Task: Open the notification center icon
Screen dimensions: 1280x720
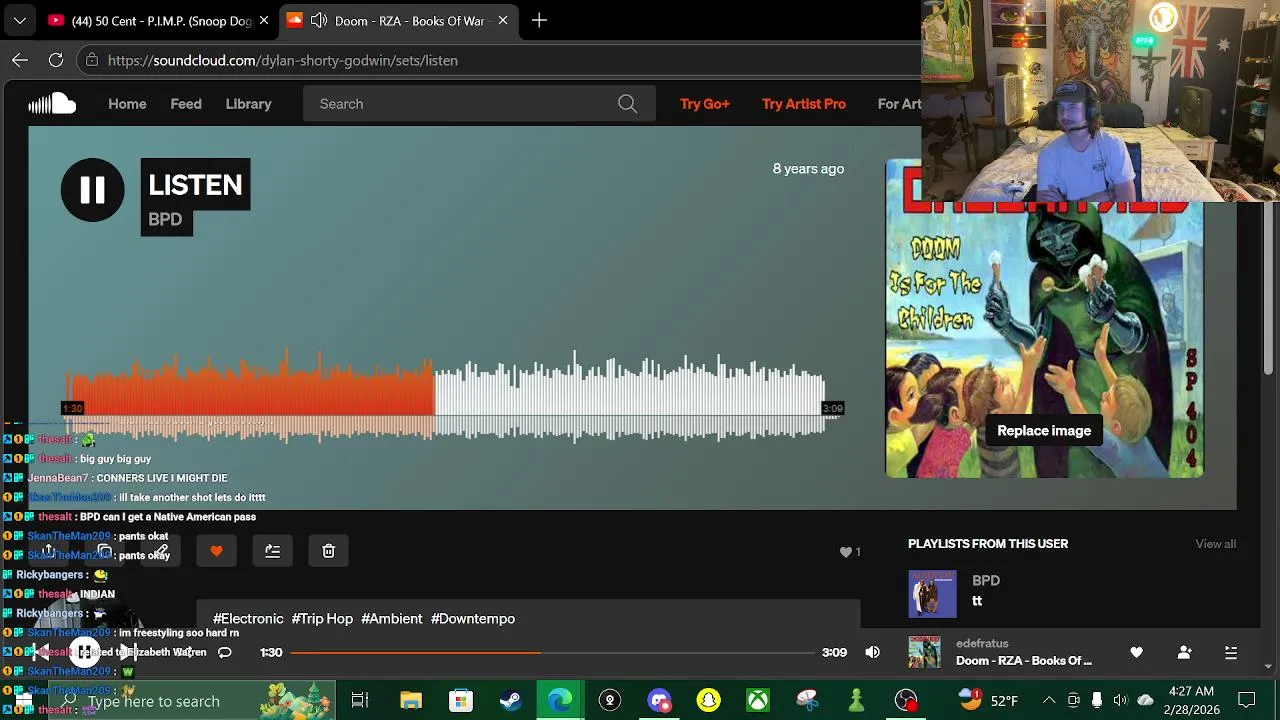Action: tap(1246, 701)
